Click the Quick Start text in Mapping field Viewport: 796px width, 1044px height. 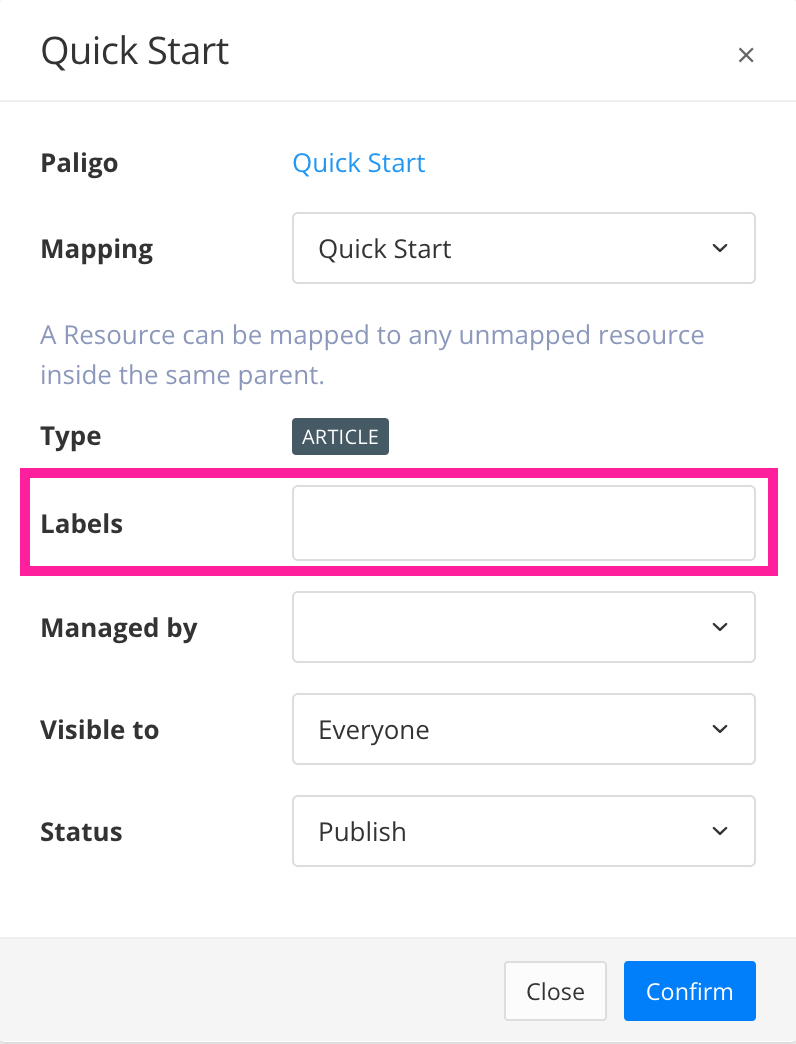pyautogui.click(x=383, y=248)
